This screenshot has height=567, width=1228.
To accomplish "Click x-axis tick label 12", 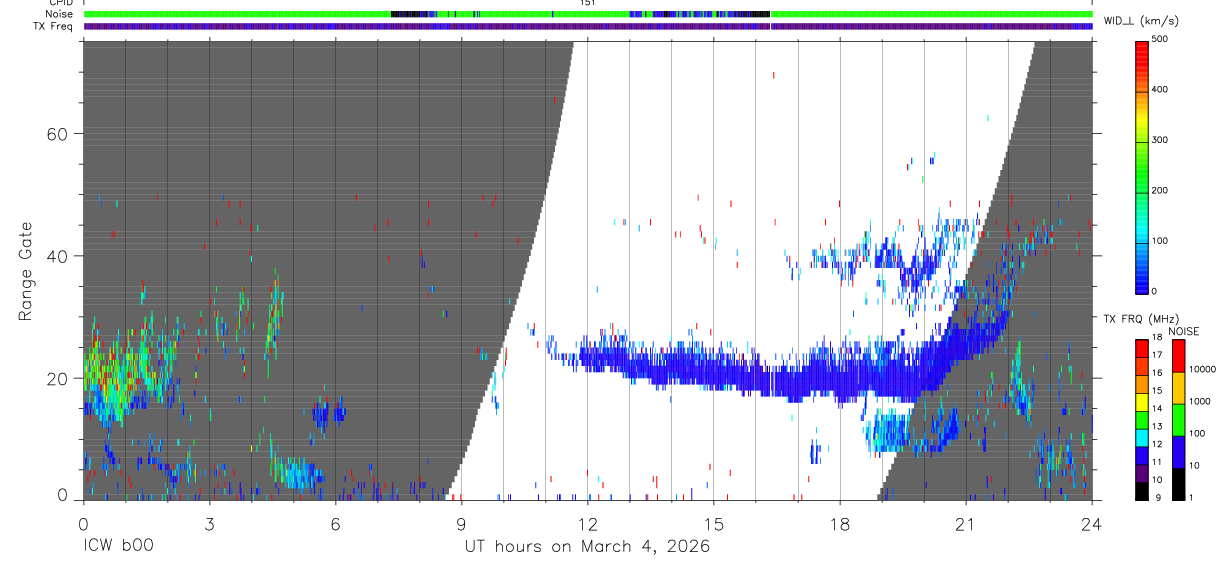I will [x=587, y=523].
